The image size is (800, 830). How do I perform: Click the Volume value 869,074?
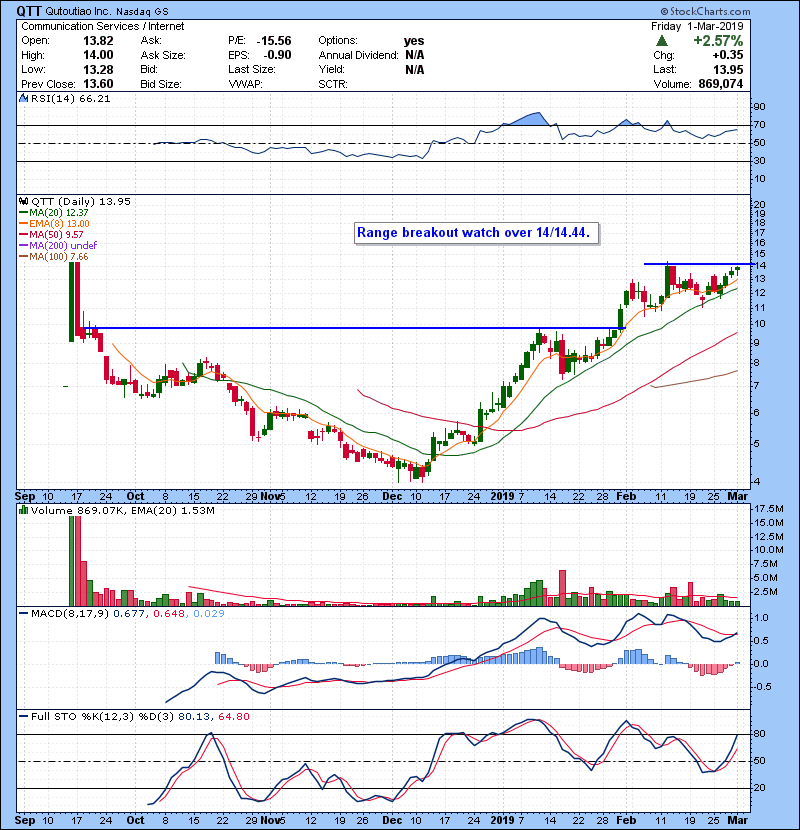(x=721, y=84)
